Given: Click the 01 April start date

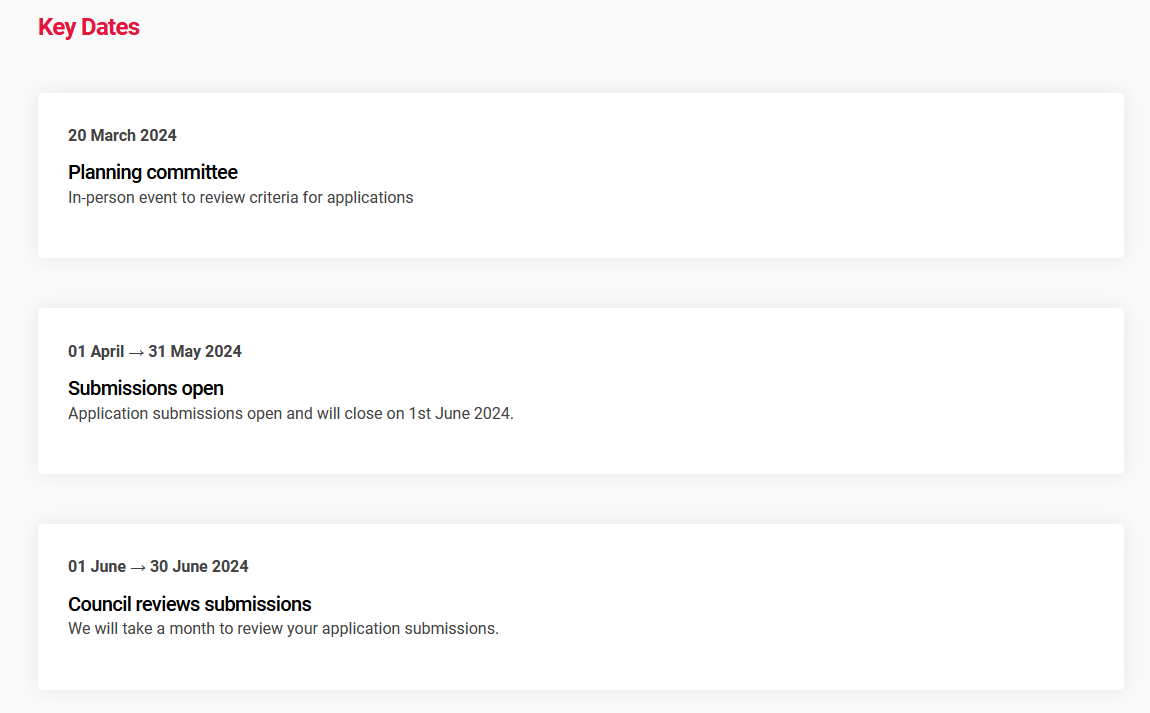Looking at the screenshot, I should pyautogui.click(x=96, y=351).
